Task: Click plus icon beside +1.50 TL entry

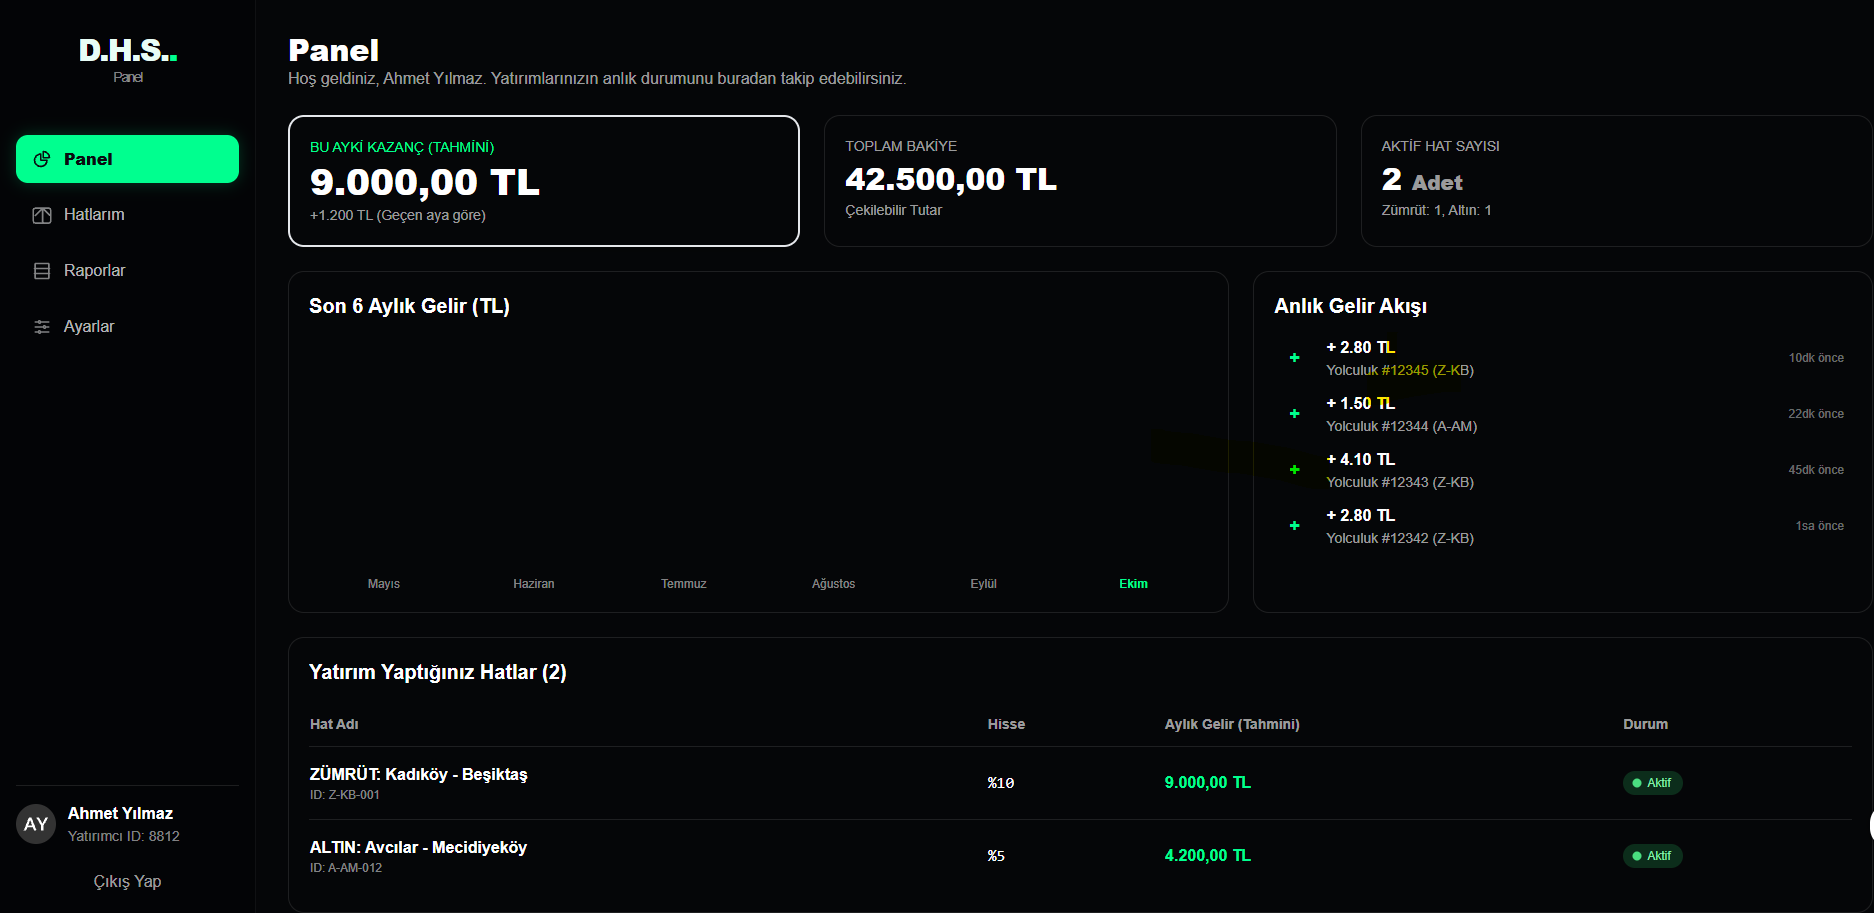Action: coord(1294,414)
